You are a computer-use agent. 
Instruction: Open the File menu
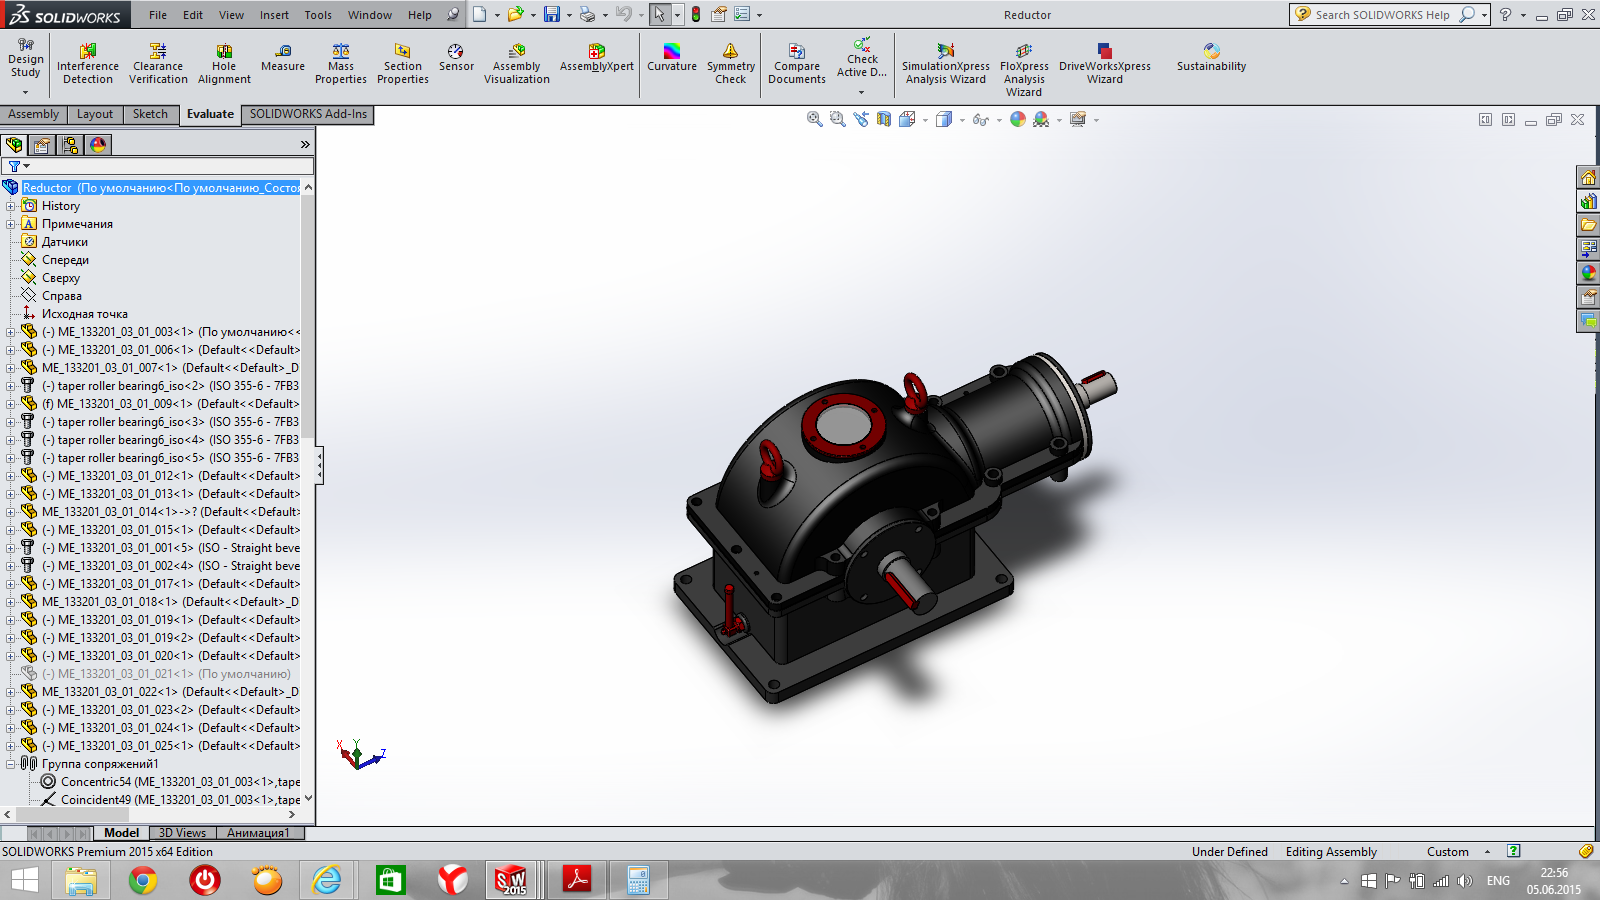point(158,15)
